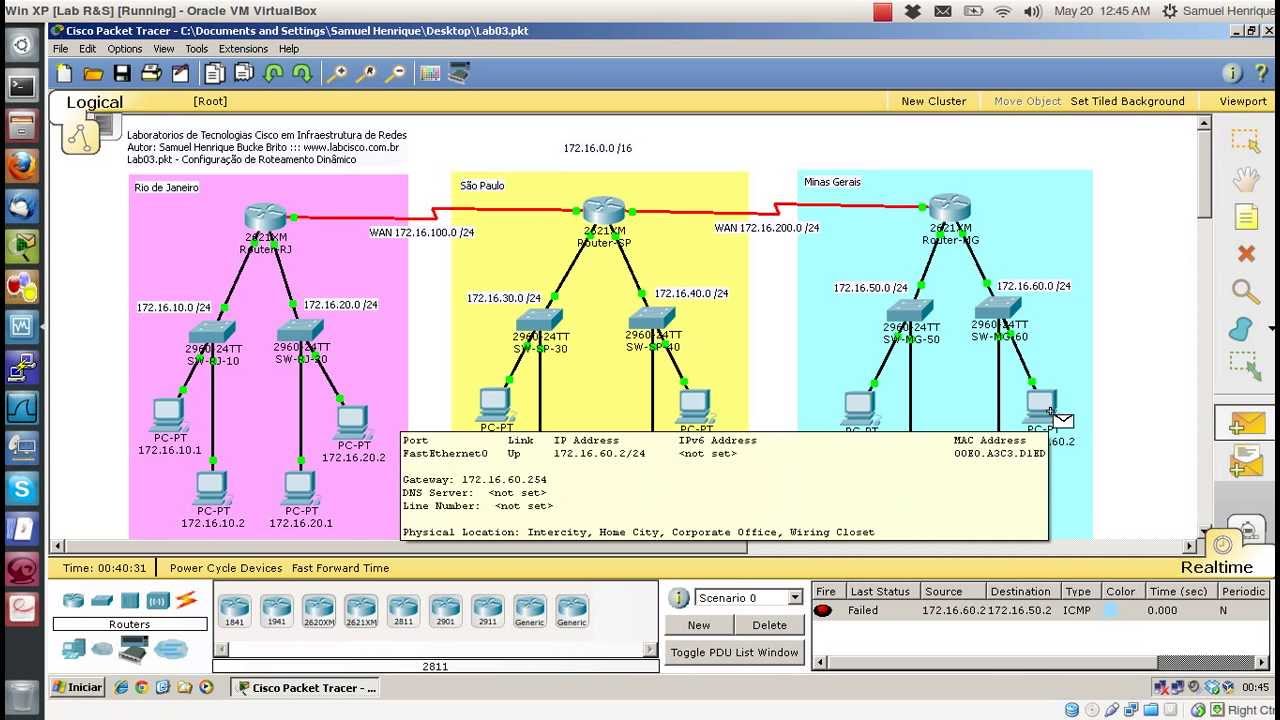Open the drawing palette icon

click(x=430, y=73)
